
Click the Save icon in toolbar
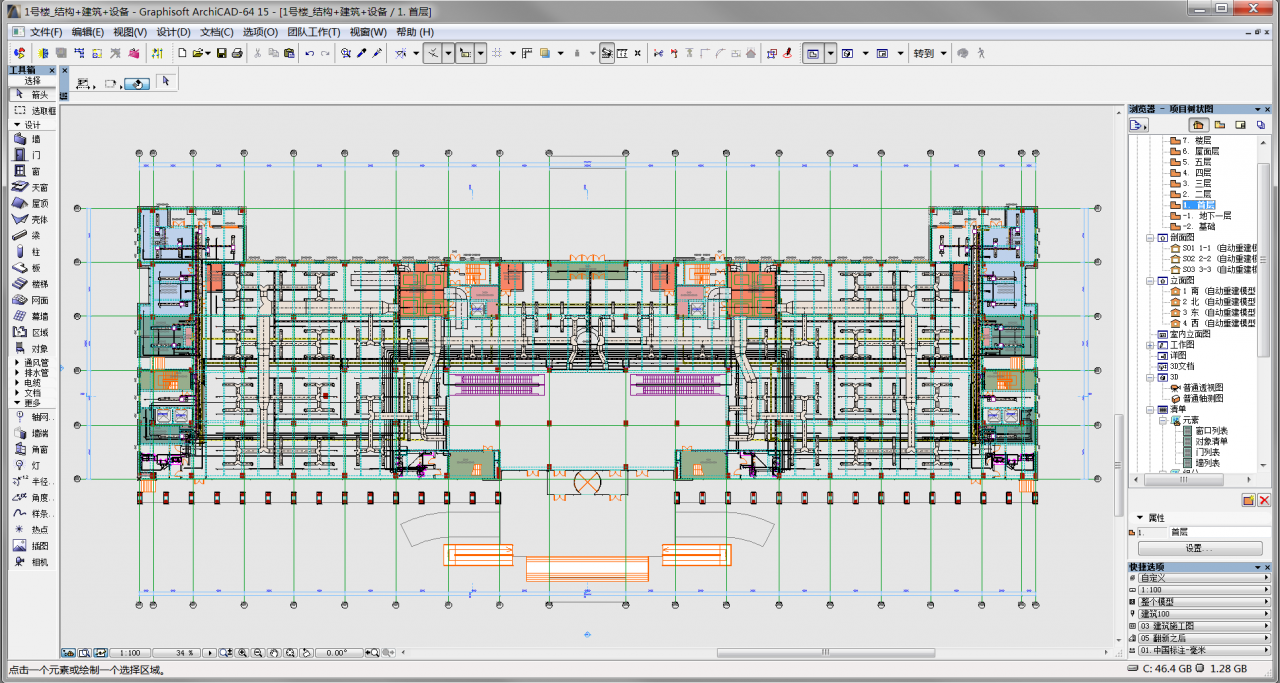[221, 53]
